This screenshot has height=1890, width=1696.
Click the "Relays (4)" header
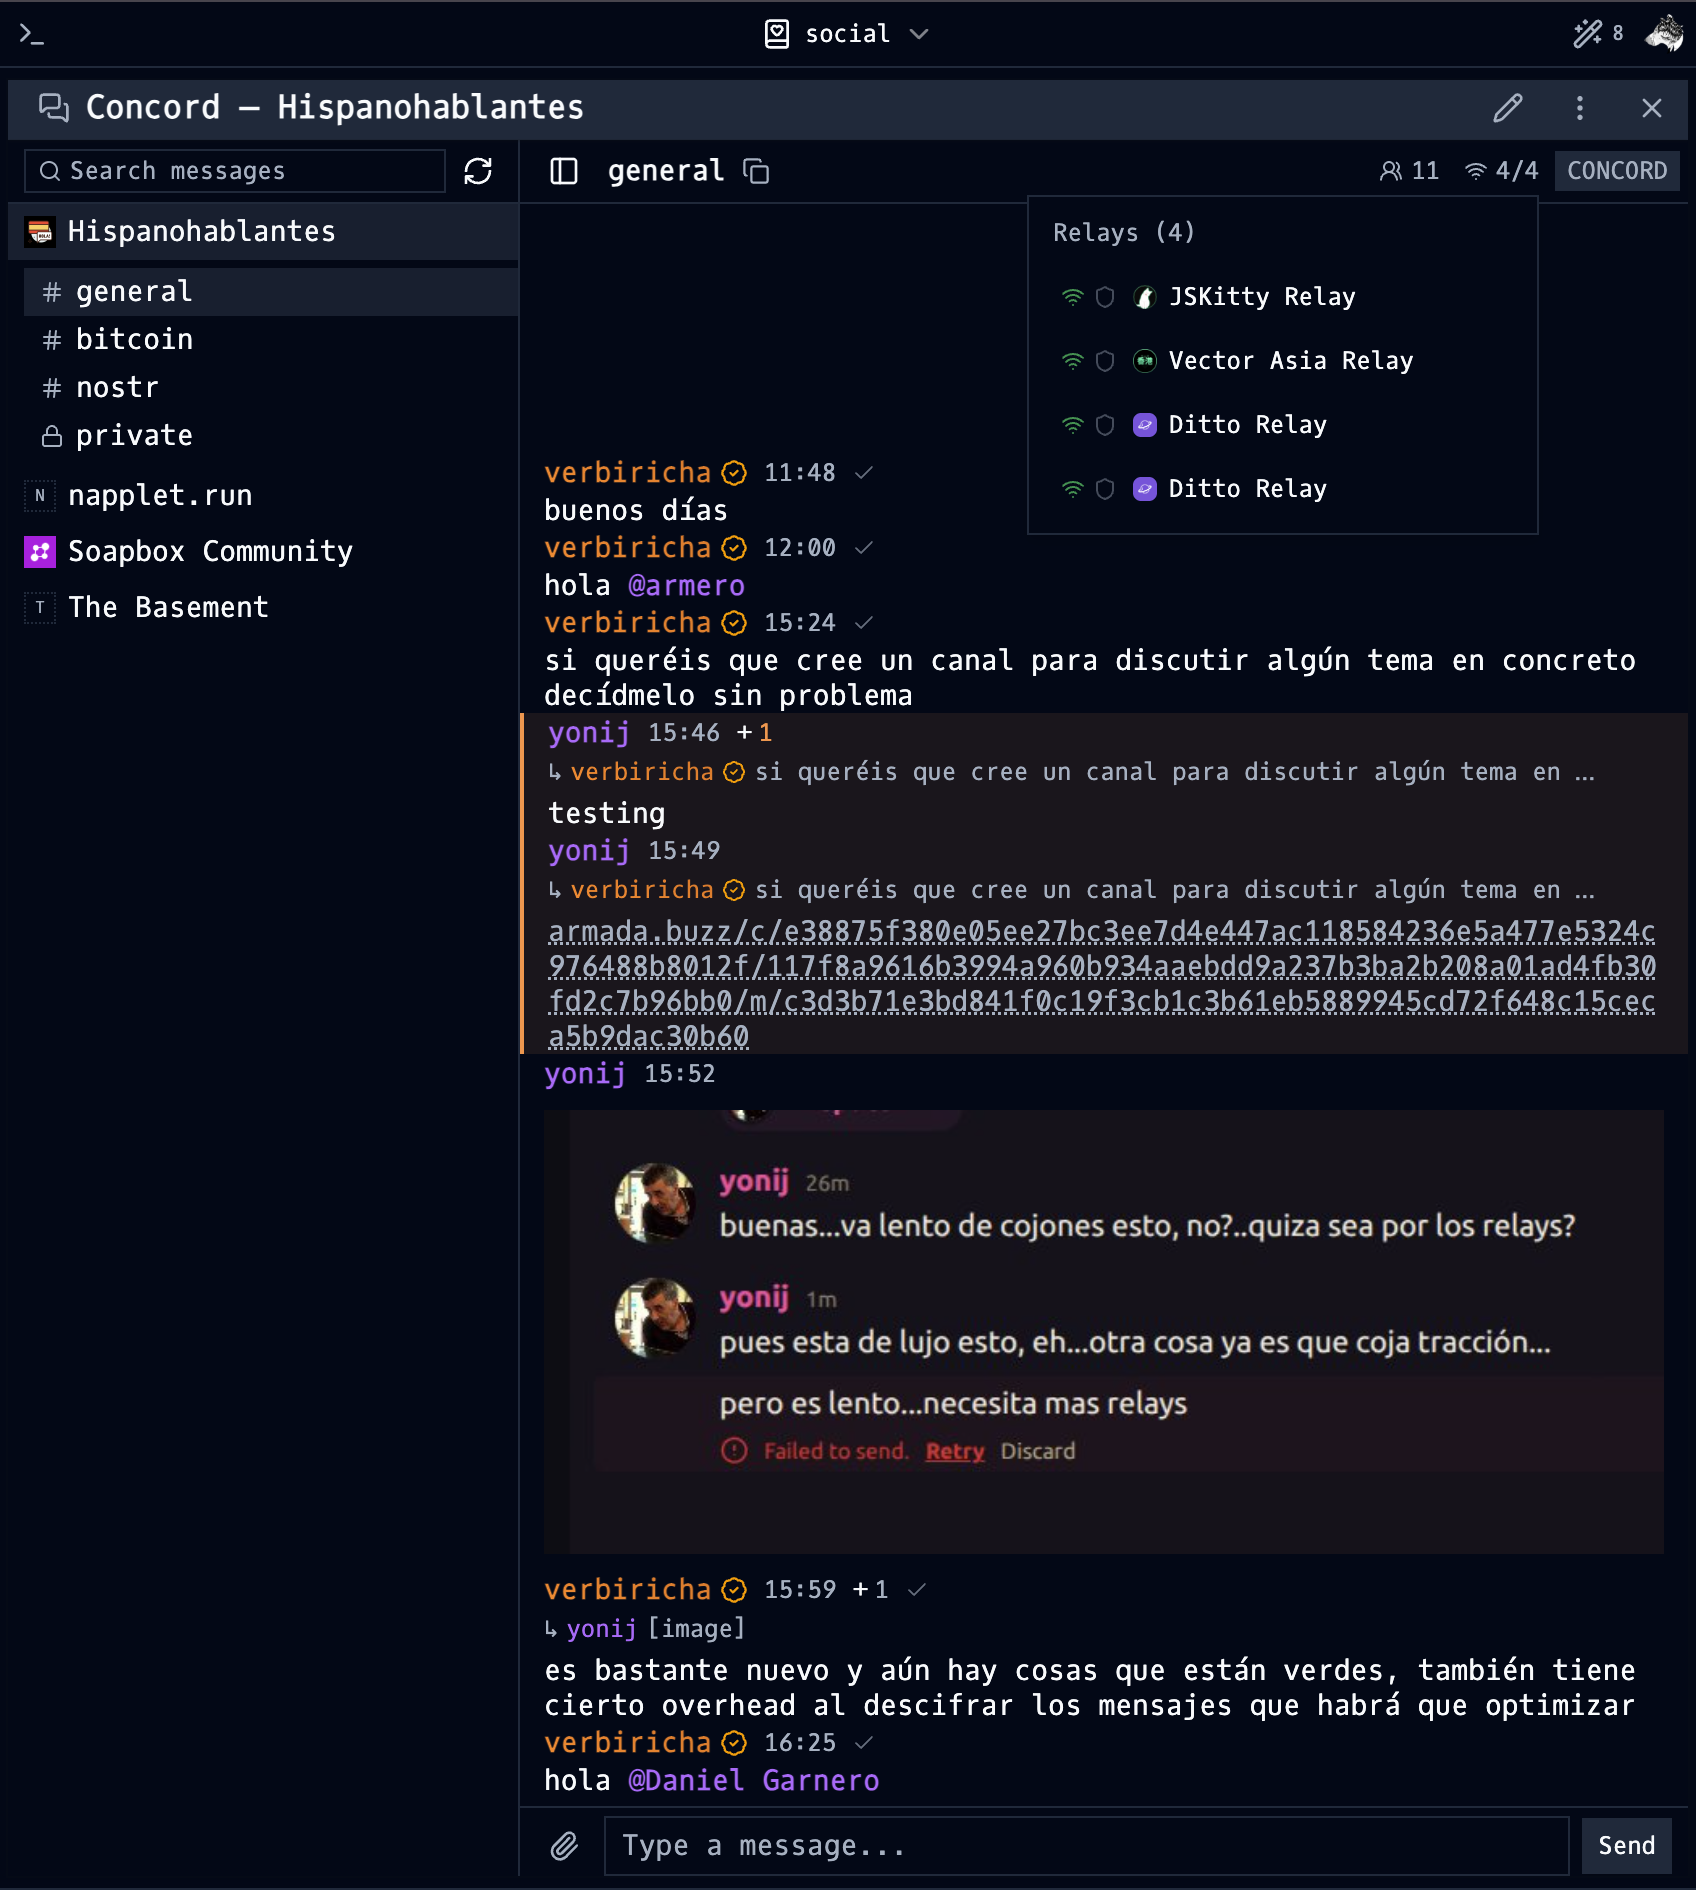click(x=1124, y=233)
